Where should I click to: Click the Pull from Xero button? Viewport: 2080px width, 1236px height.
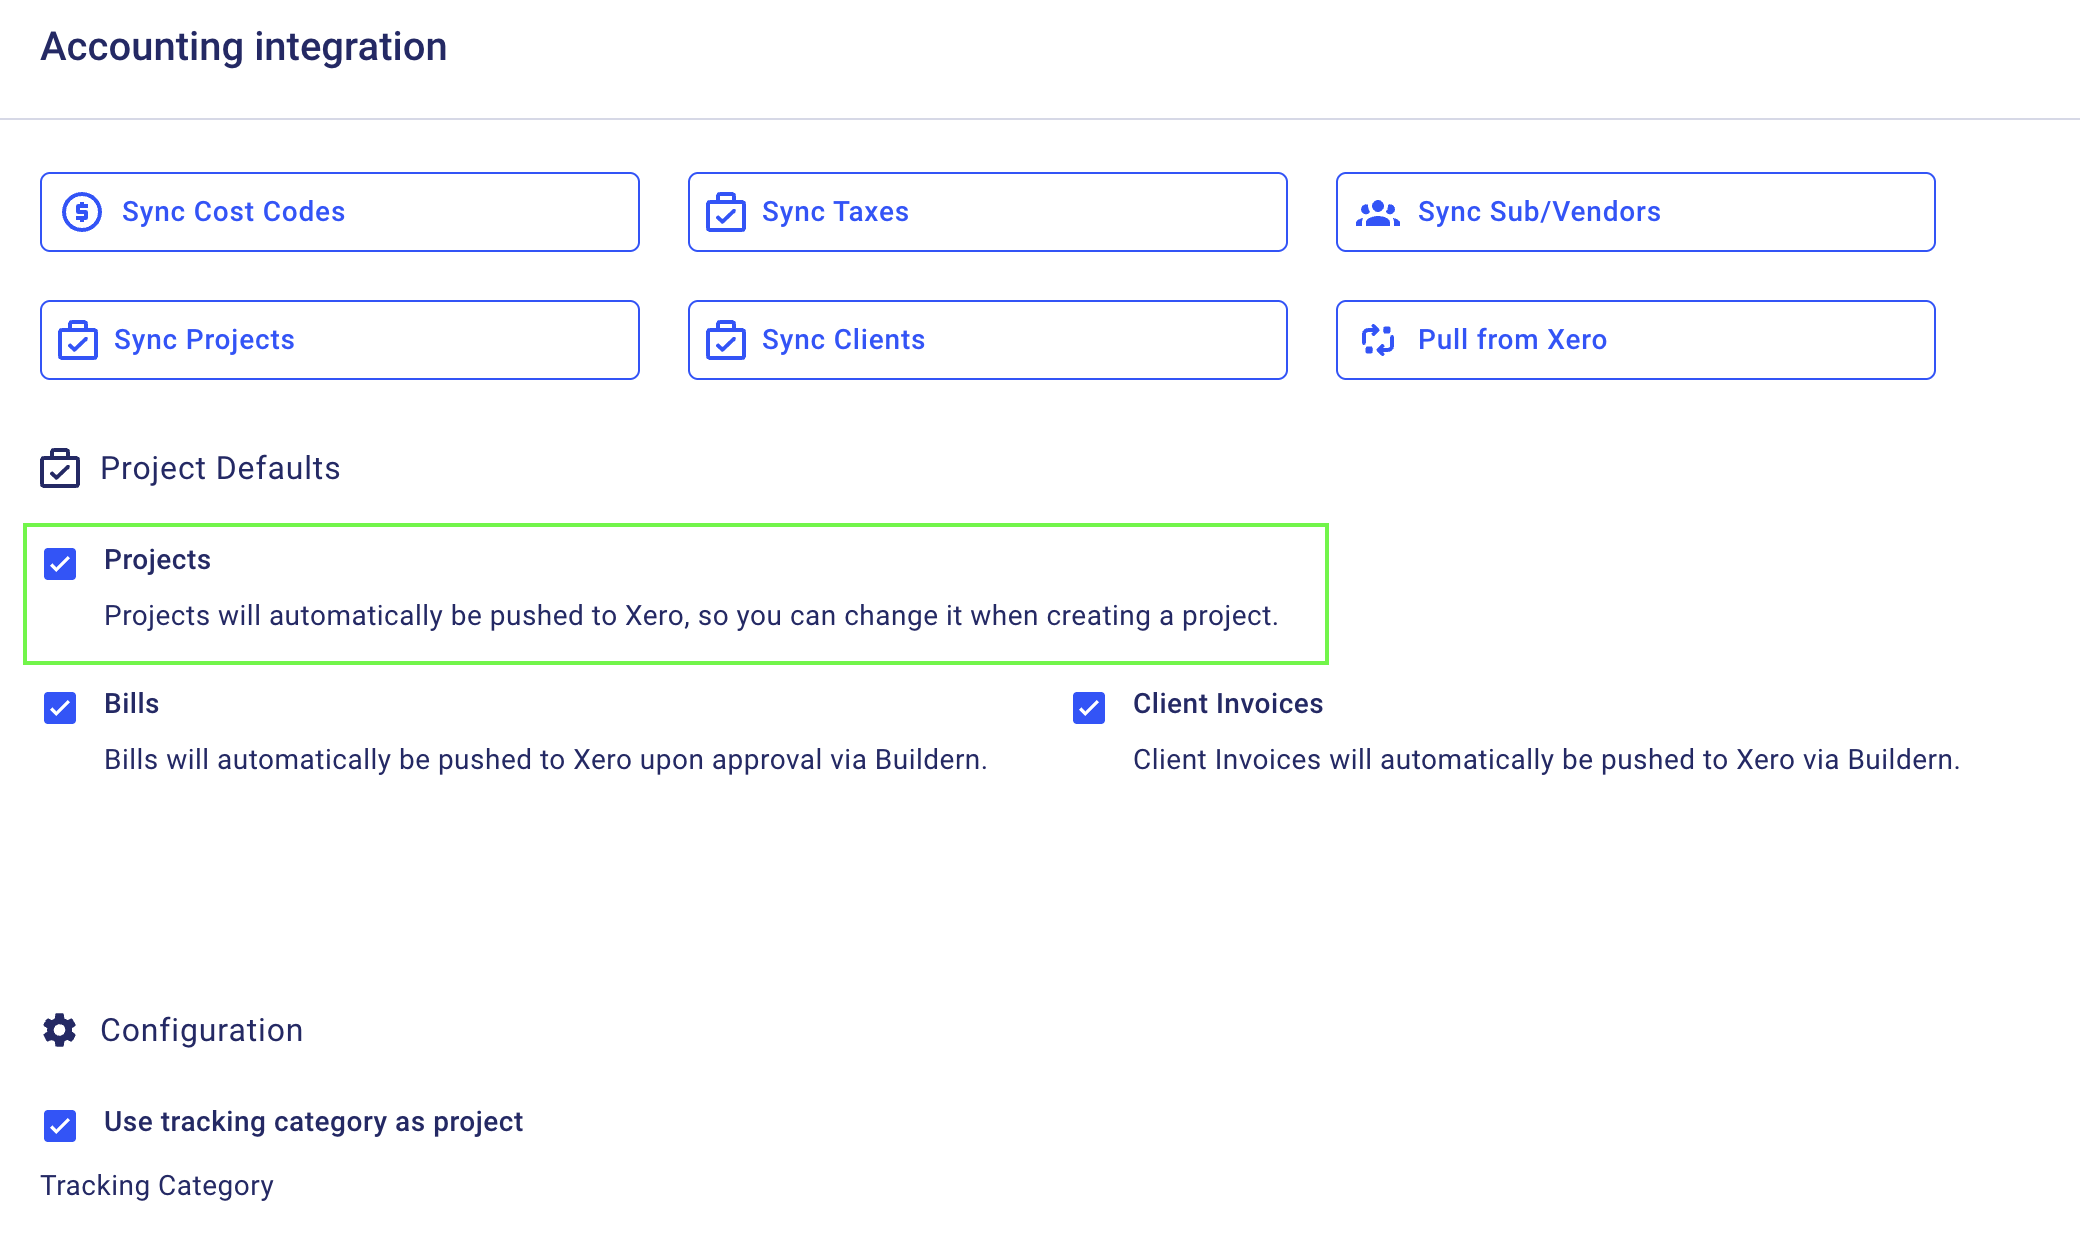pos(1636,340)
